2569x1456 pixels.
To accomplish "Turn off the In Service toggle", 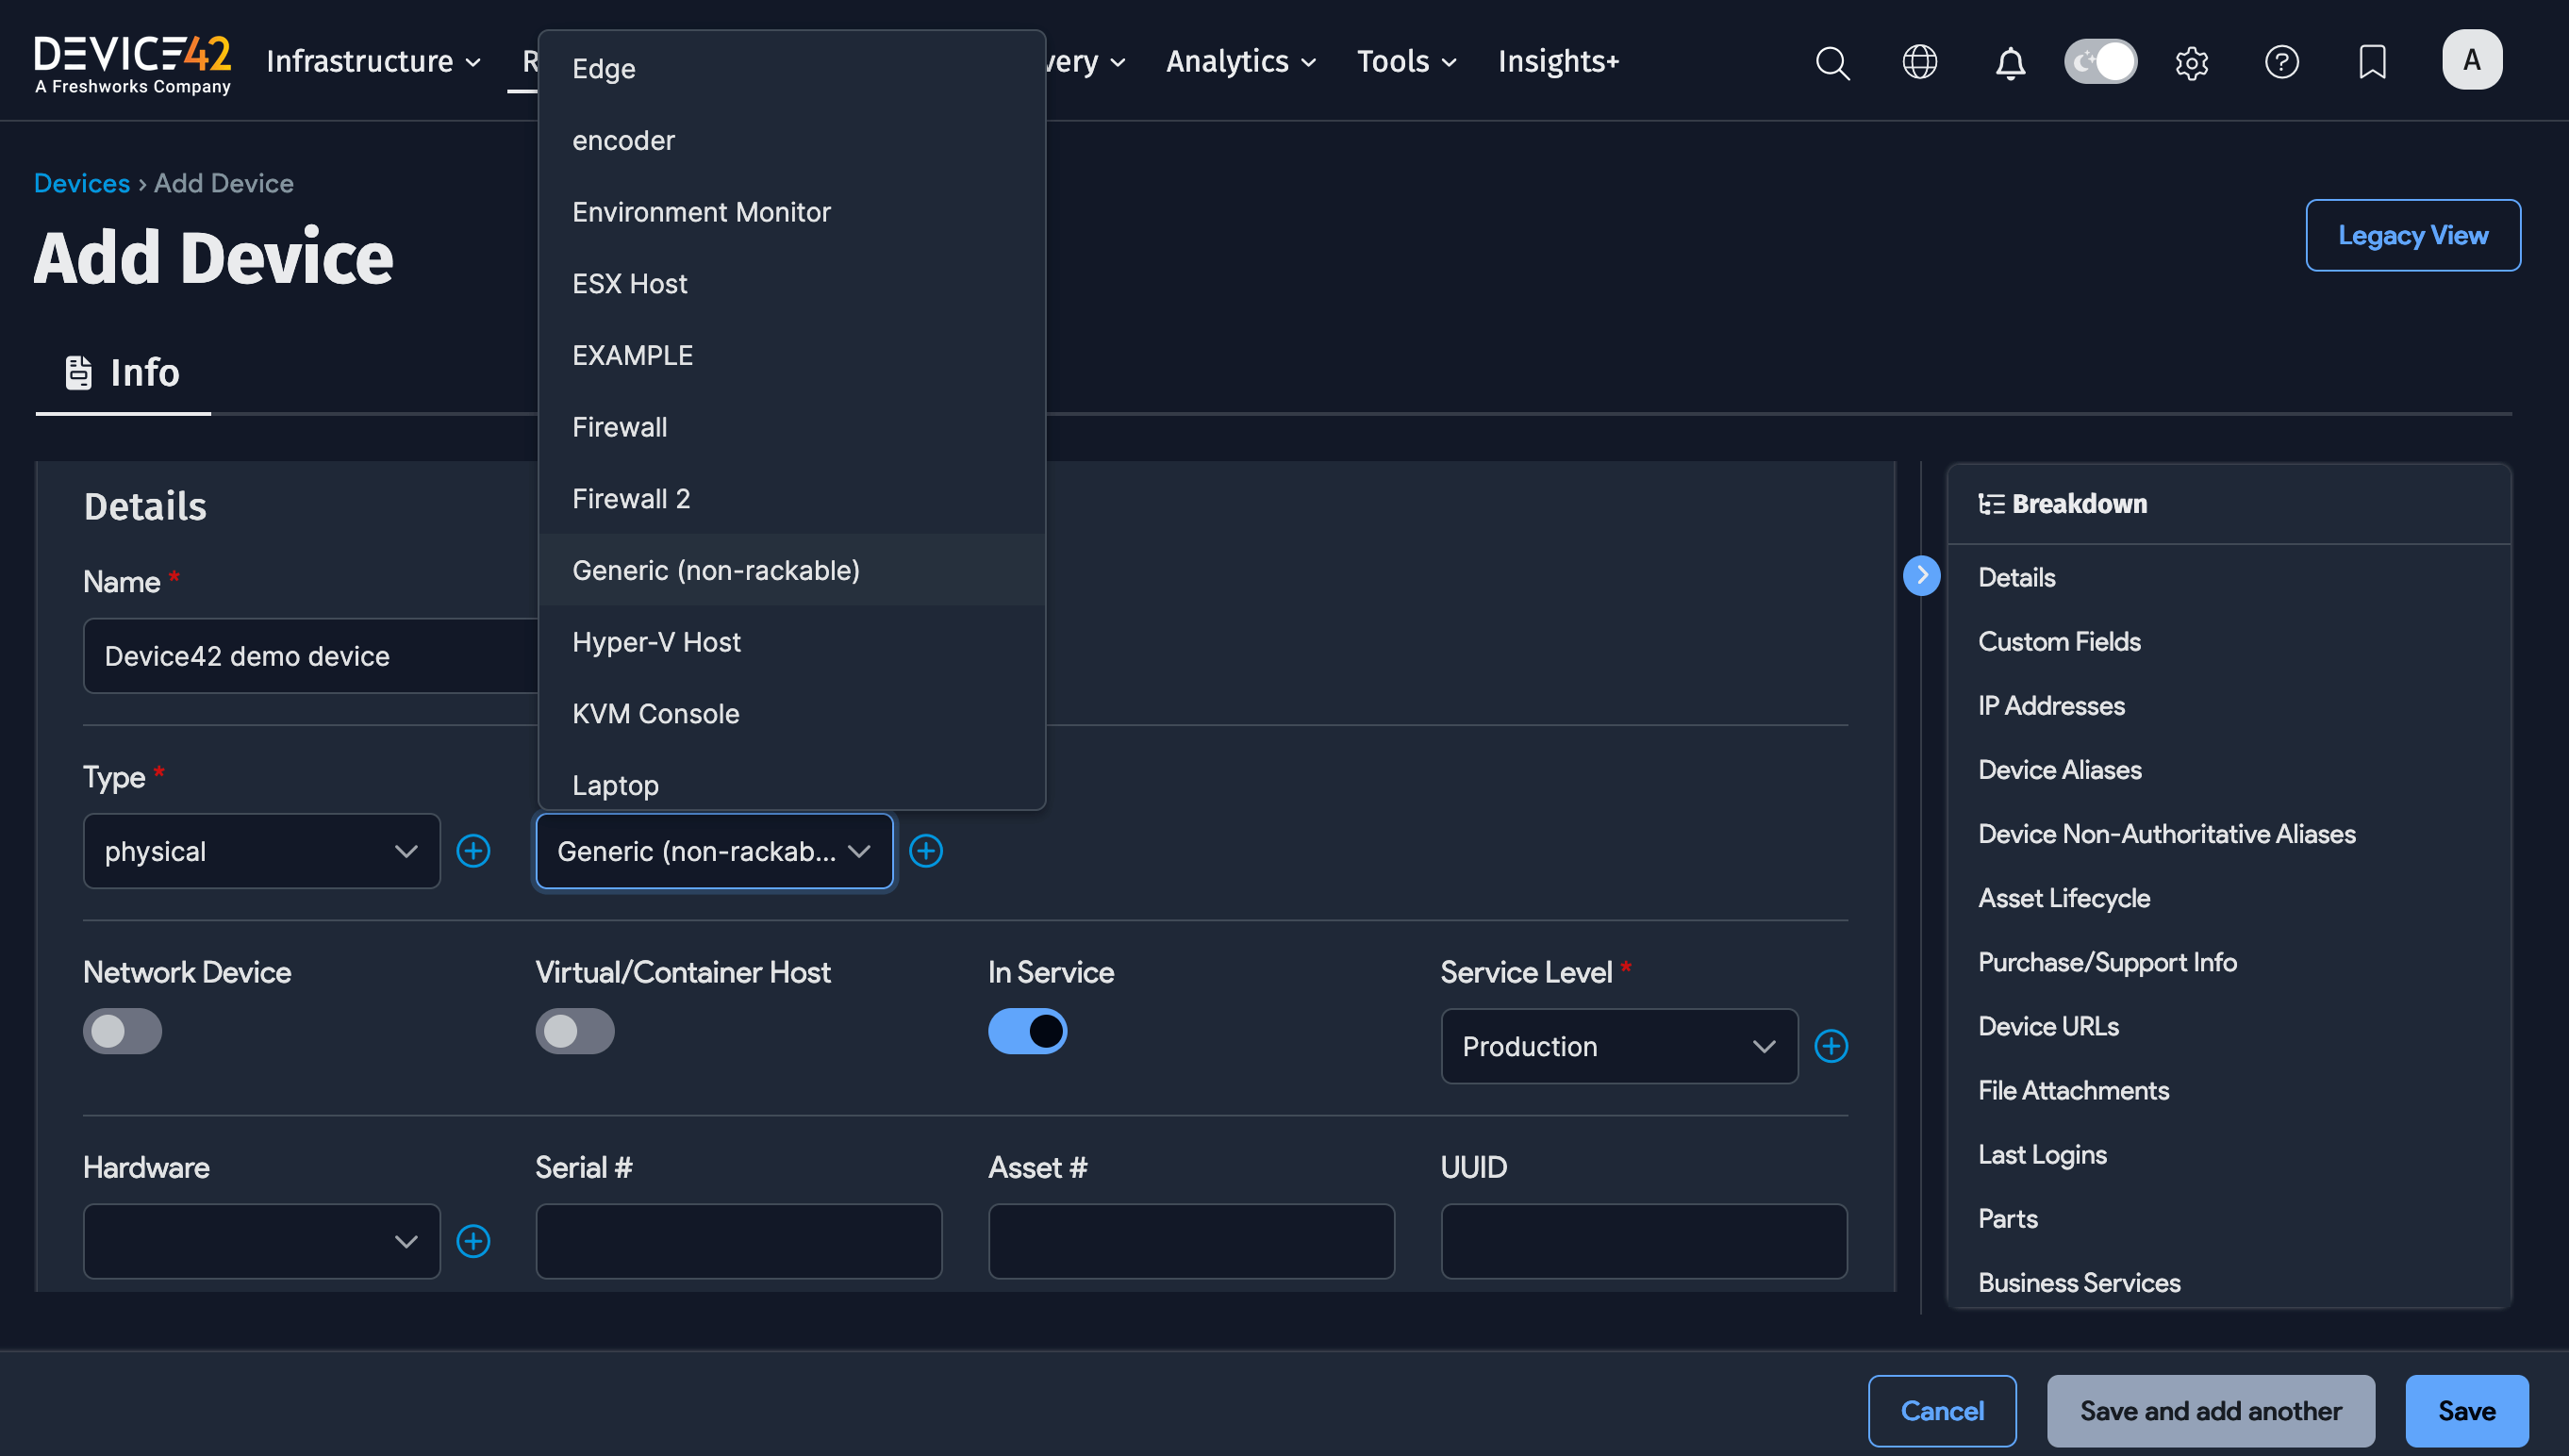I will pos(1027,1031).
